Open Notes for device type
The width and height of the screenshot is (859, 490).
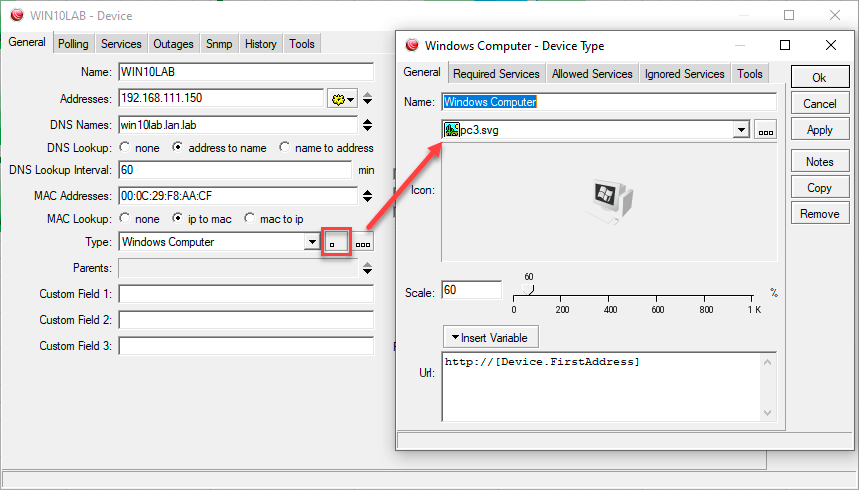pos(820,162)
